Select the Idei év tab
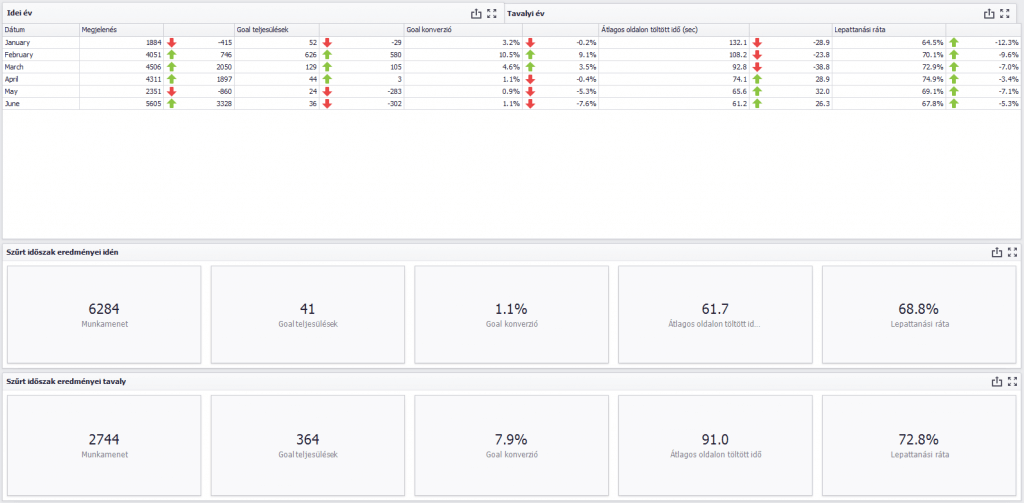The height and width of the screenshot is (503, 1024). click(x=15, y=13)
